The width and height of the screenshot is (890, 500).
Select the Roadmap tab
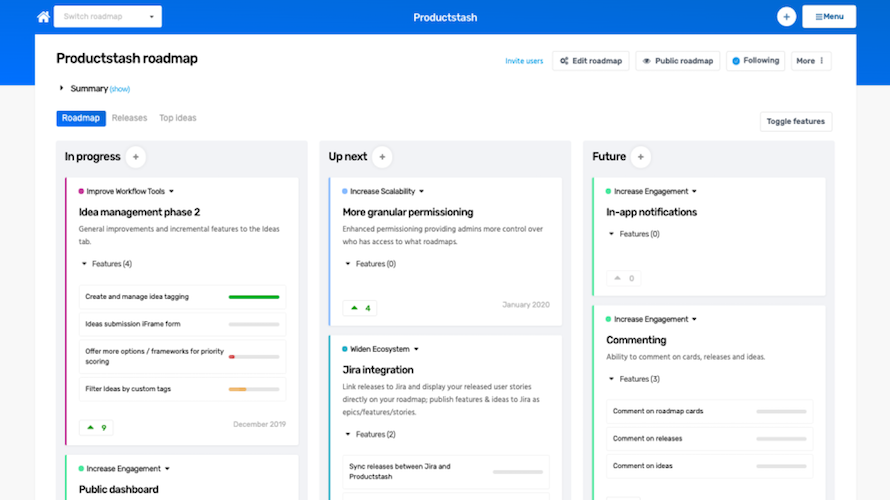81,118
